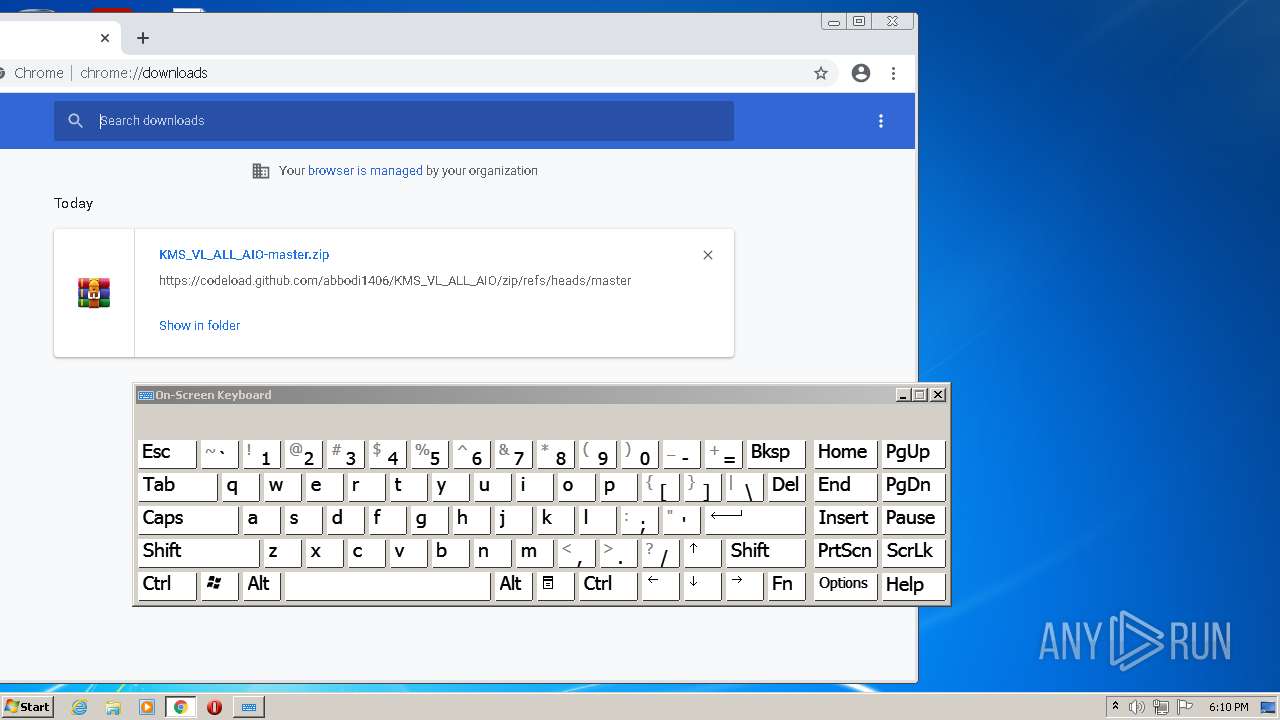Select On-Screen Keyboard taskbar button

[249, 707]
